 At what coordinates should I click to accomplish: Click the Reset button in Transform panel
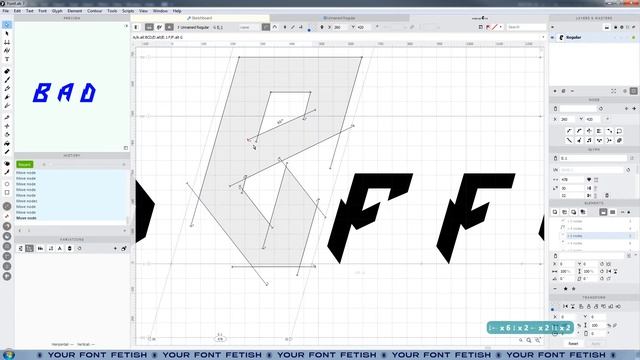(x=573, y=344)
